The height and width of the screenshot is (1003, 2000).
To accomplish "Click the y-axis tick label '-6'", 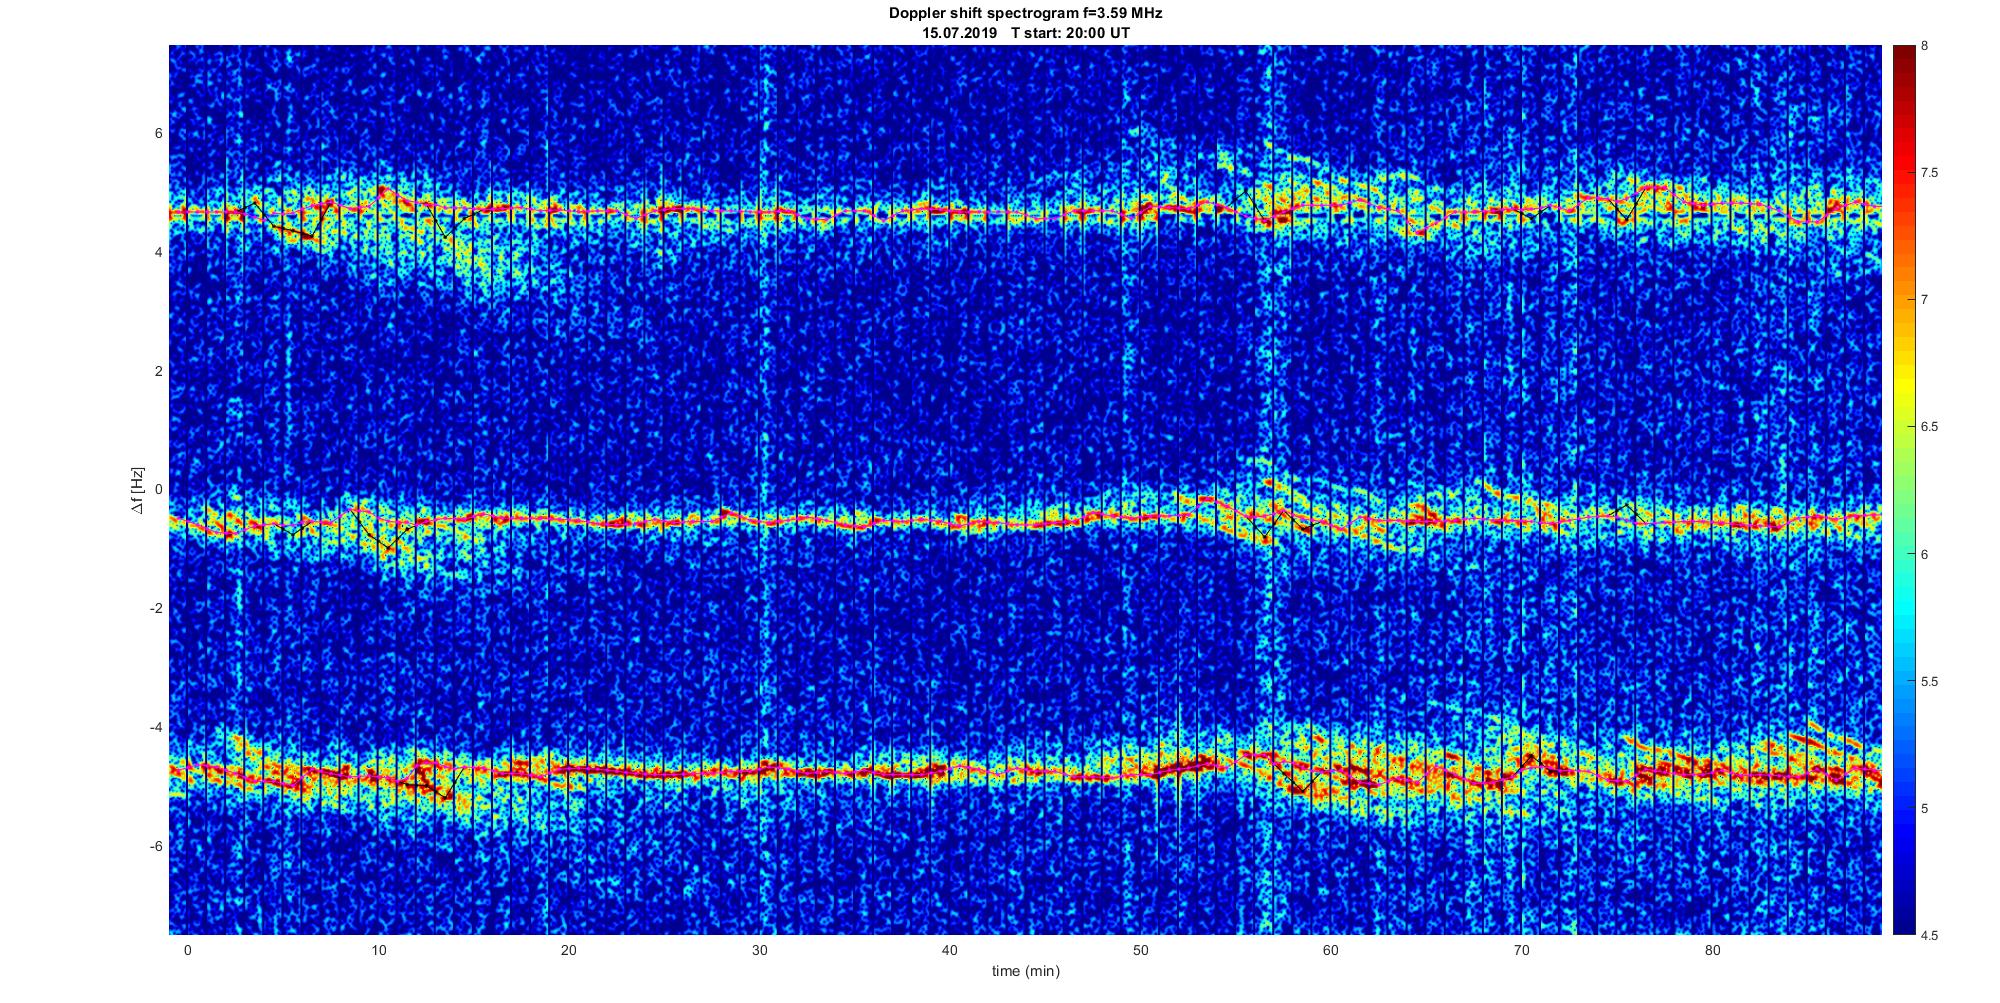I will (157, 847).
